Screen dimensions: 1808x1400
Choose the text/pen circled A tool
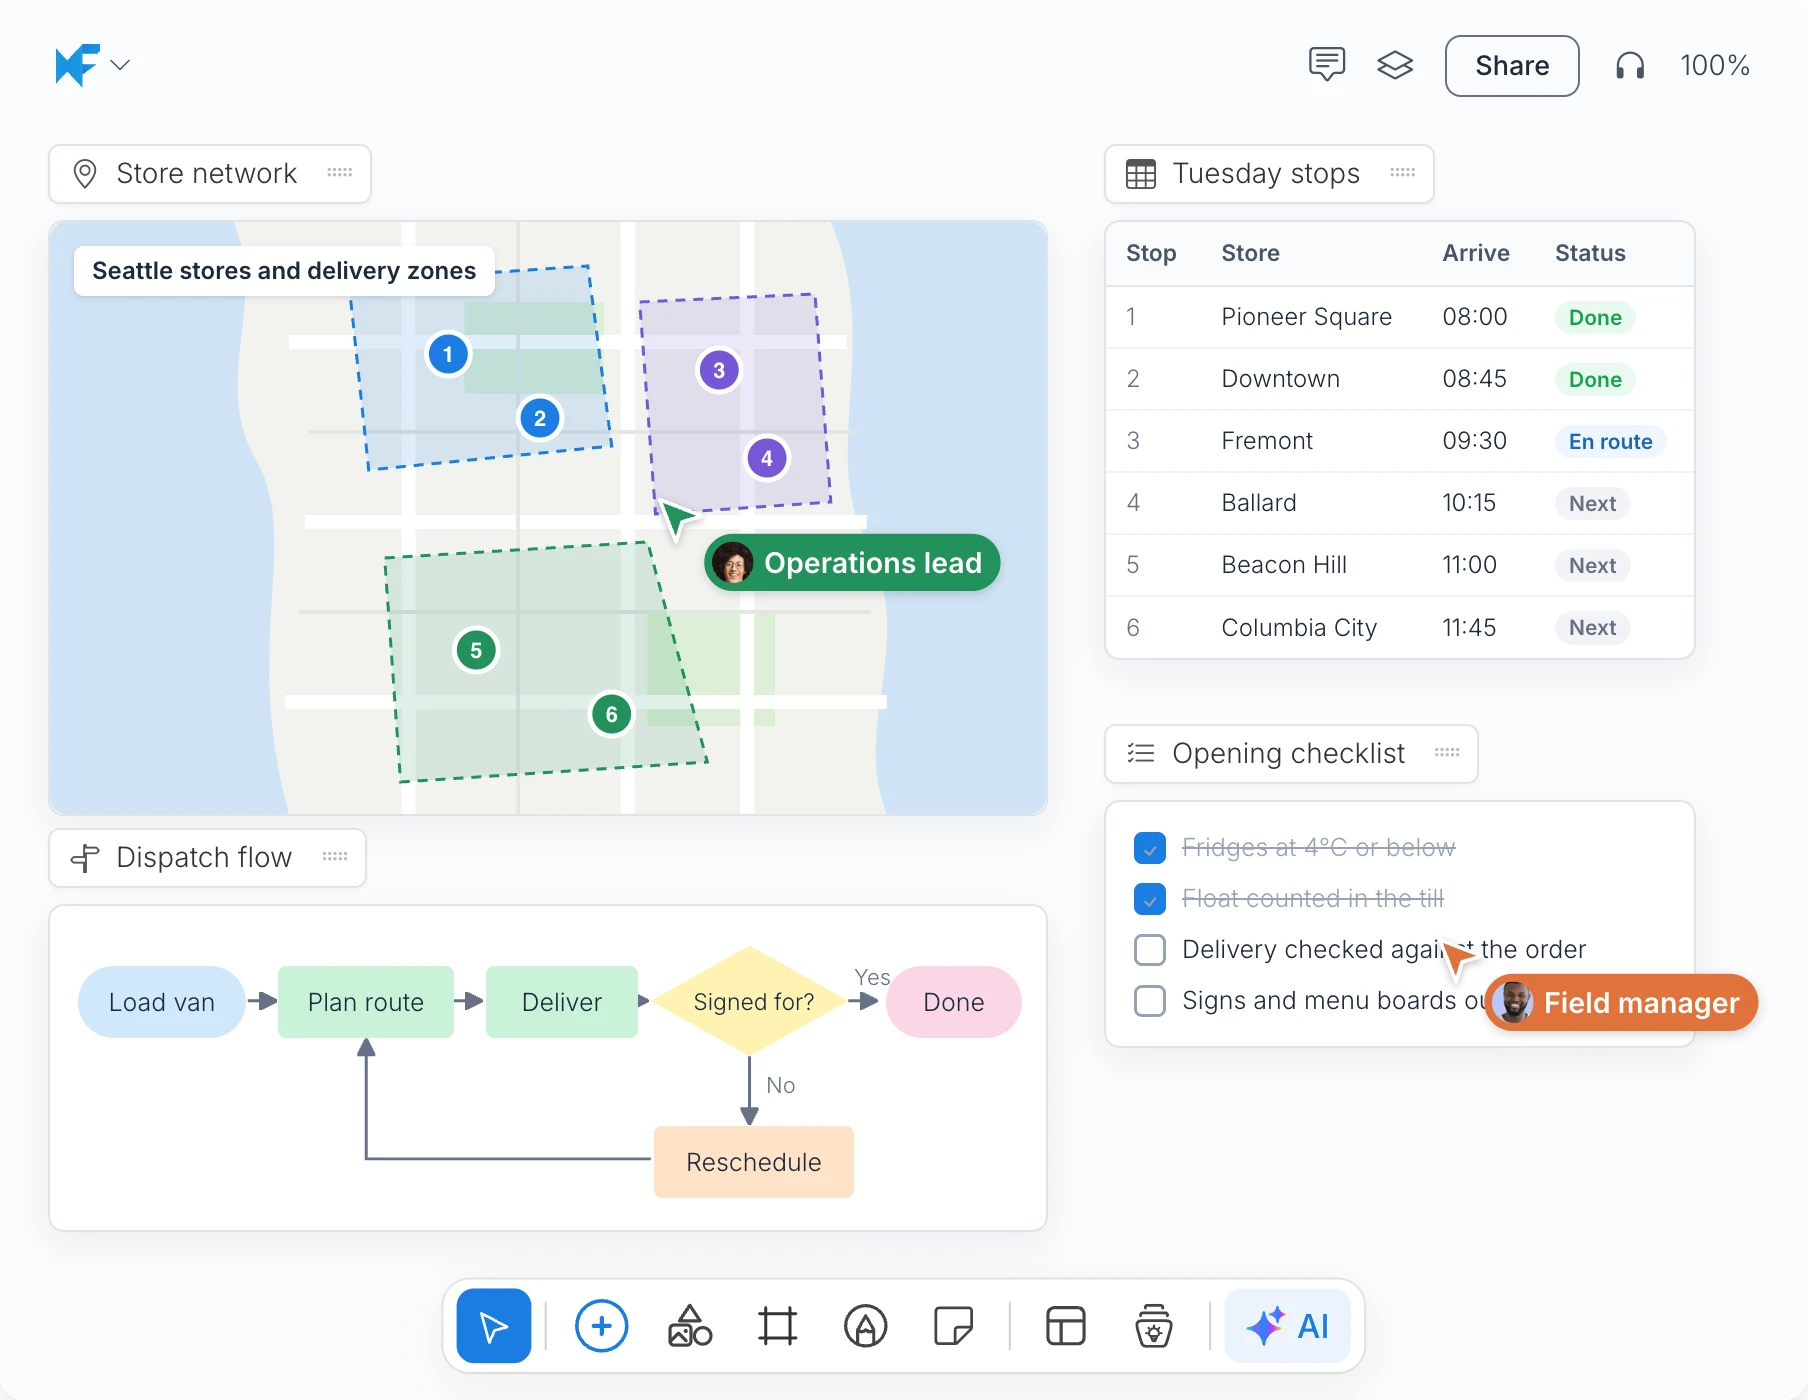865,1326
